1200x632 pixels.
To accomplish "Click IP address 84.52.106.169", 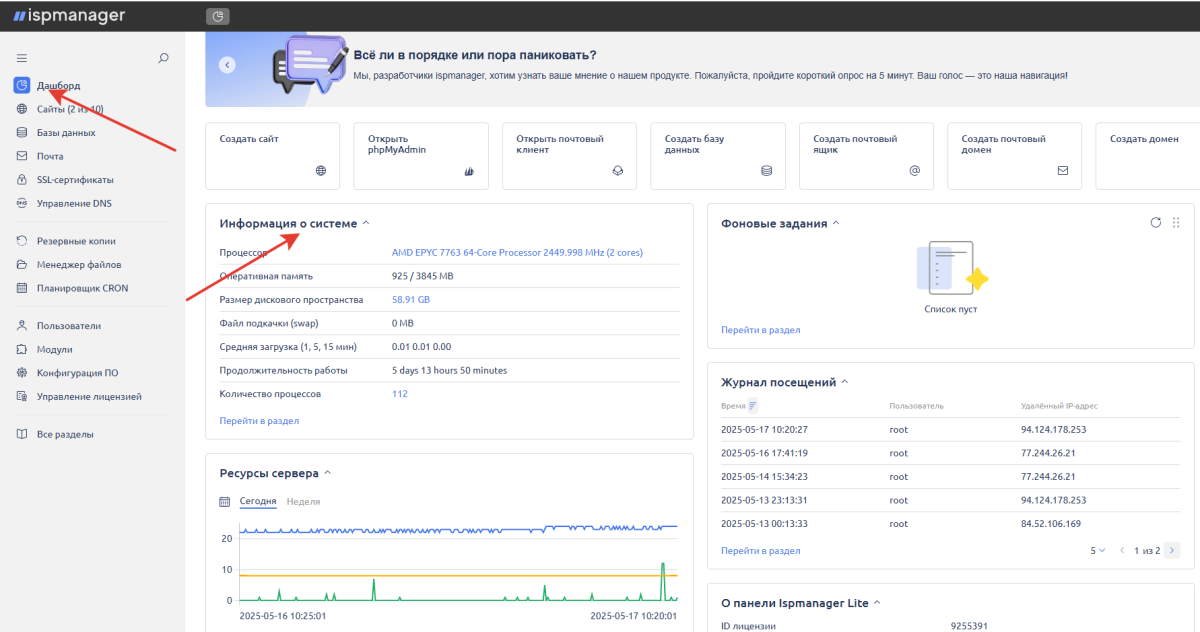I will pos(1051,524).
